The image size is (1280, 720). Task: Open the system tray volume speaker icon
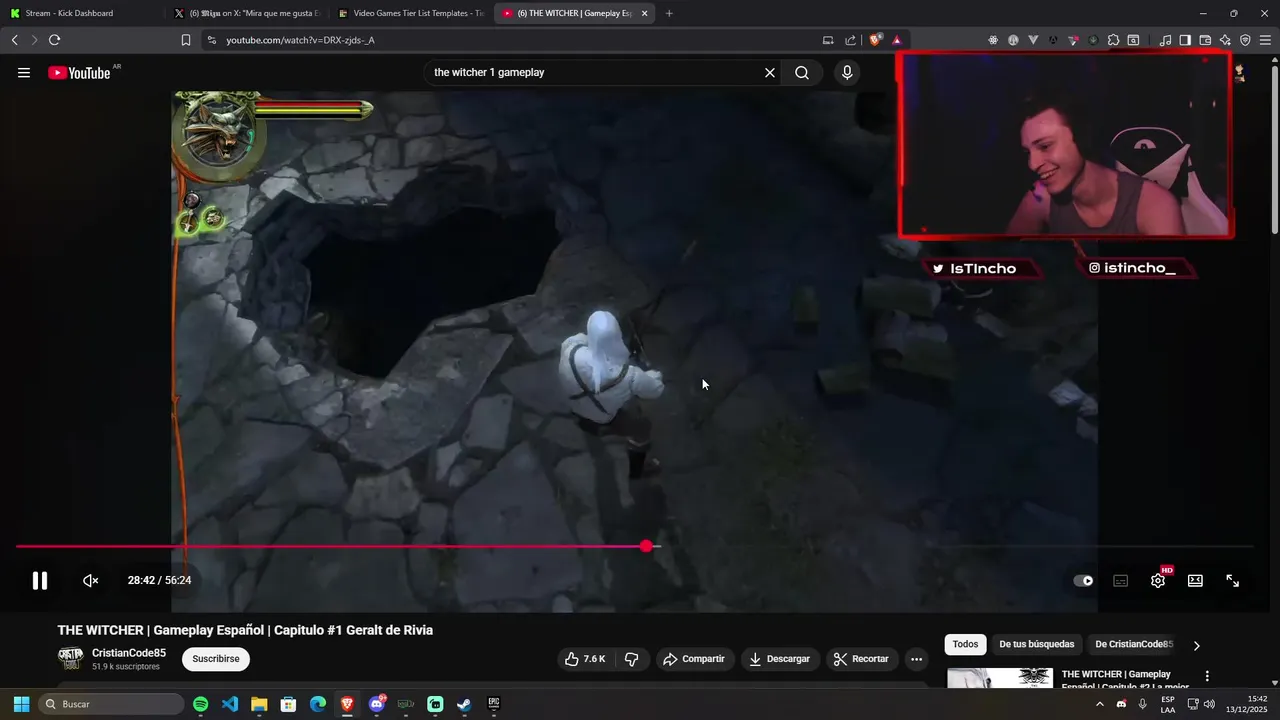pyautogui.click(x=1209, y=704)
